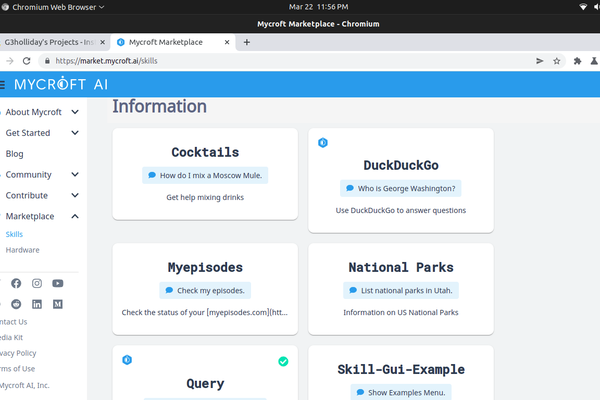Click the flask icon in browser toolbar
The image size is (600, 400).
pyautogui.click(x=594, y=61)
